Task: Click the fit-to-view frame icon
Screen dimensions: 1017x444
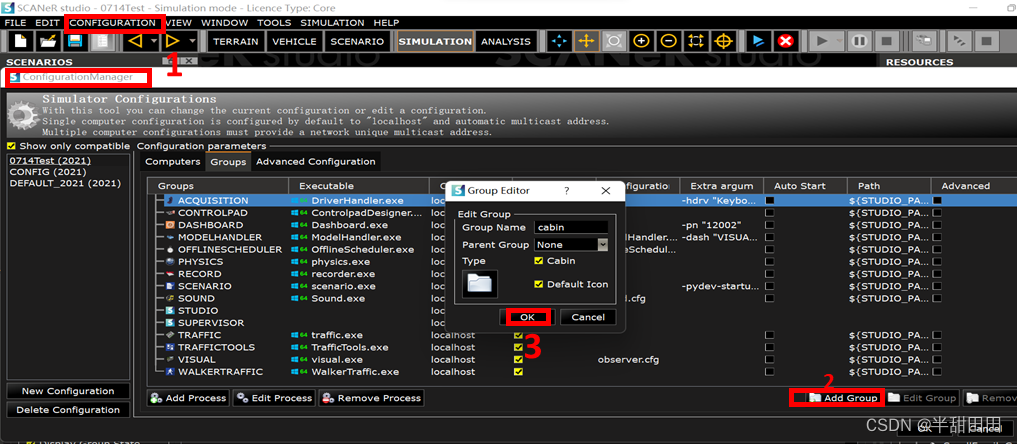Action: [x=696, y=41]
